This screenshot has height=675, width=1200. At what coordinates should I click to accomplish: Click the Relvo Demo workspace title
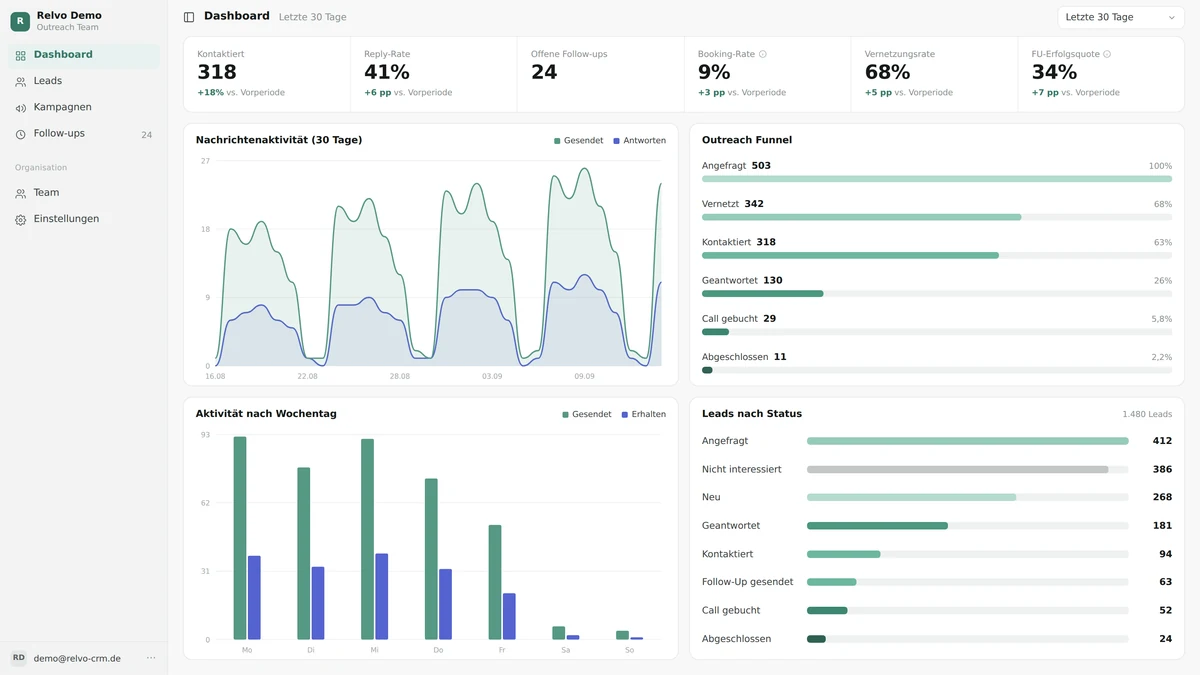(69, 15)
